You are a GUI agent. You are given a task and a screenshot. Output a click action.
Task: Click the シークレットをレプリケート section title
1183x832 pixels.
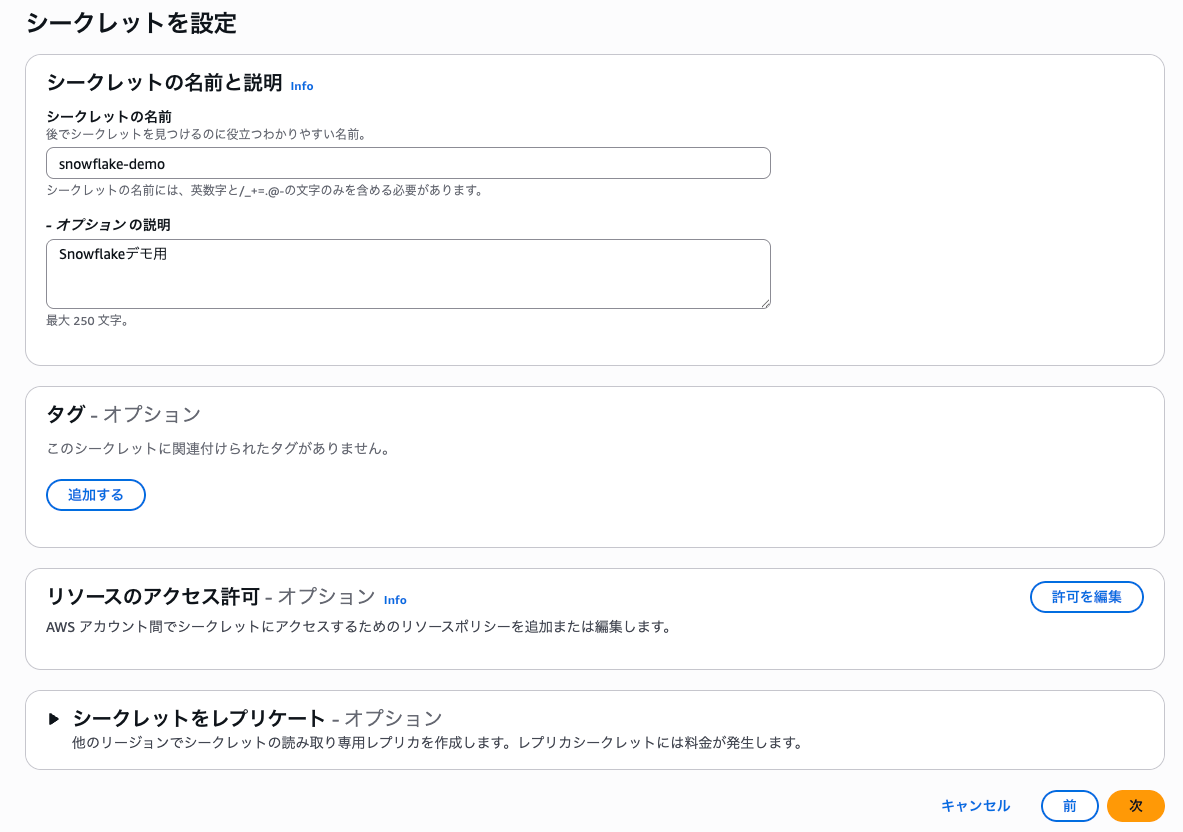199,718
